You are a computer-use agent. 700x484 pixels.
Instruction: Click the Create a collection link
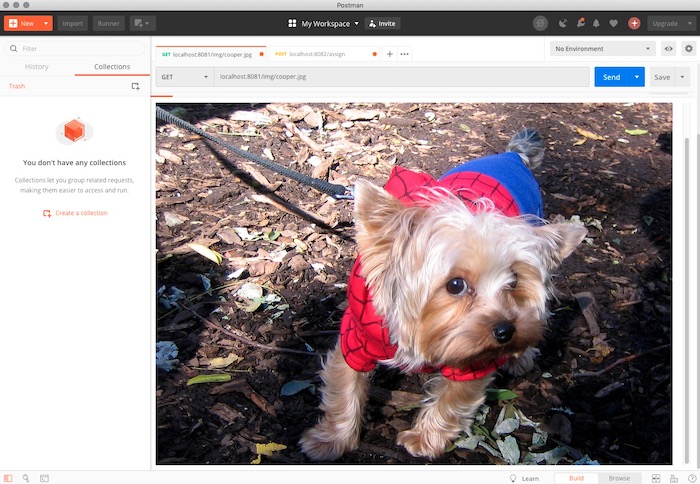point(75,213)
